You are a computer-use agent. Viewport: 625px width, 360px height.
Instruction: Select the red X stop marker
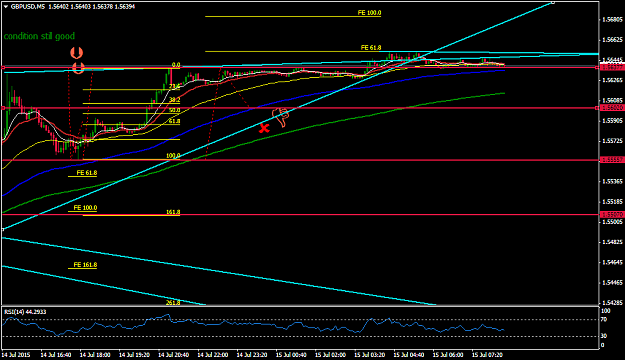[x=264, y=128]
